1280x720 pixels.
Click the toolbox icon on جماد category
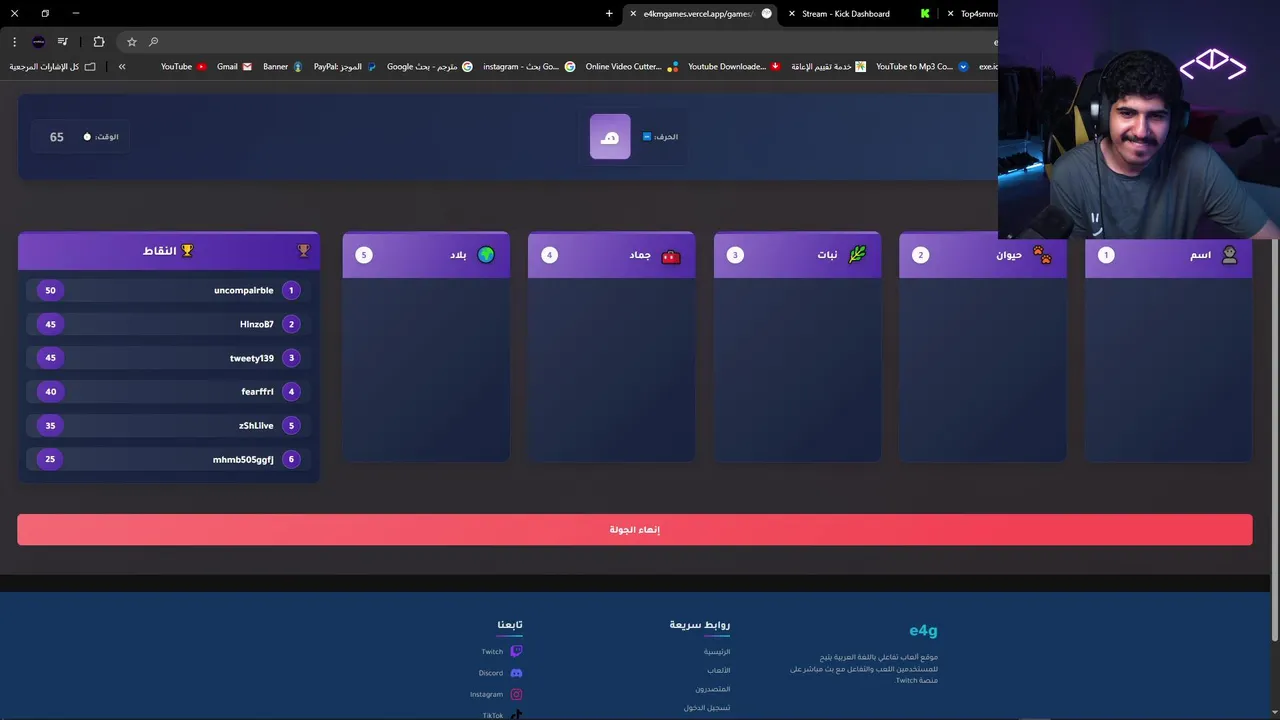coord(671,256)
